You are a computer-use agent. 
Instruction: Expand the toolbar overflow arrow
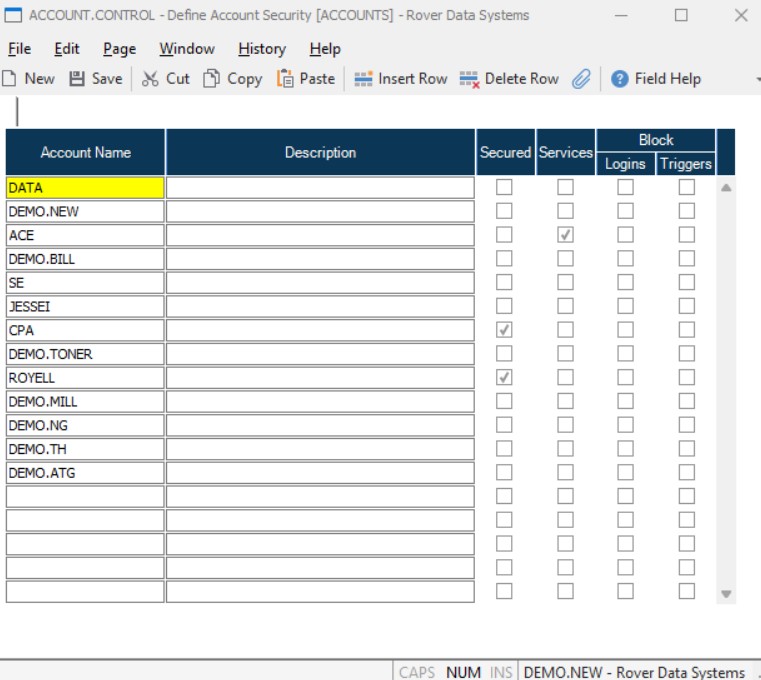(756, 79)
